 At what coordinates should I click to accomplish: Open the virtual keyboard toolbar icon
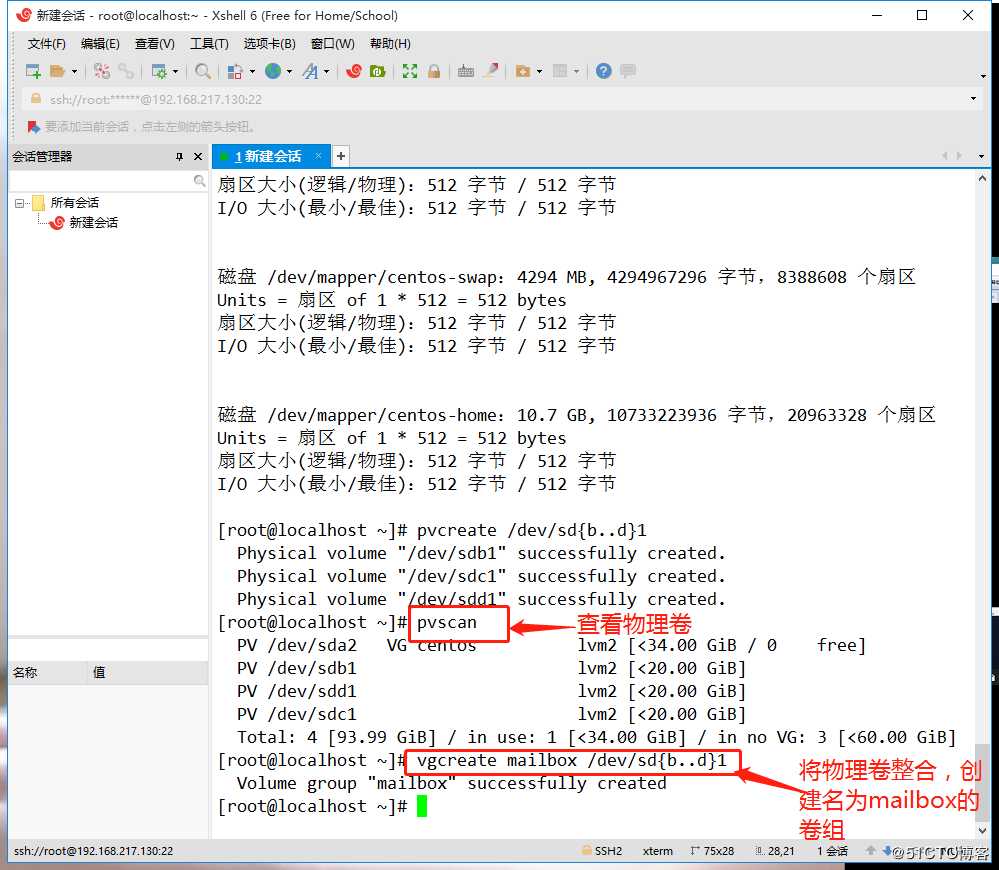point(467,71)
